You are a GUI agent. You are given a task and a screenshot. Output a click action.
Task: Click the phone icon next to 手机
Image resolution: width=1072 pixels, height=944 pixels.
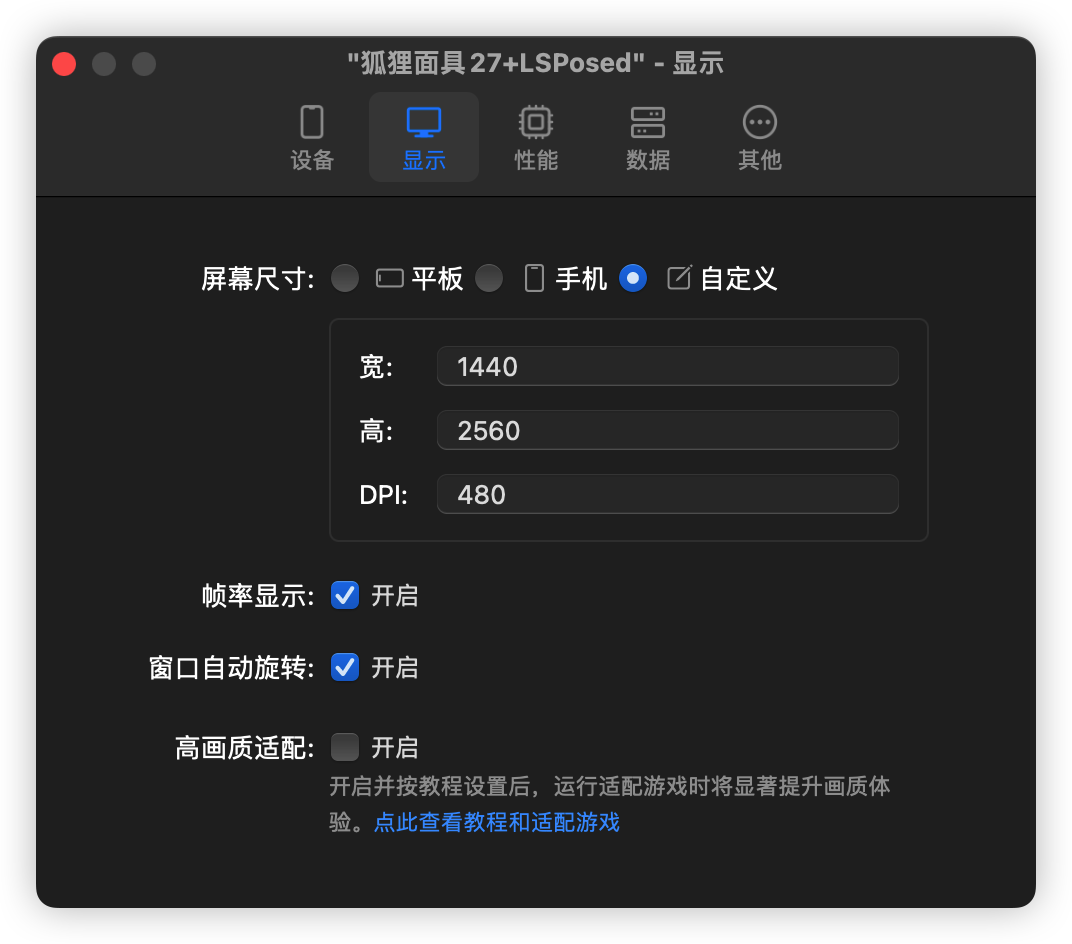pos(534,278)
